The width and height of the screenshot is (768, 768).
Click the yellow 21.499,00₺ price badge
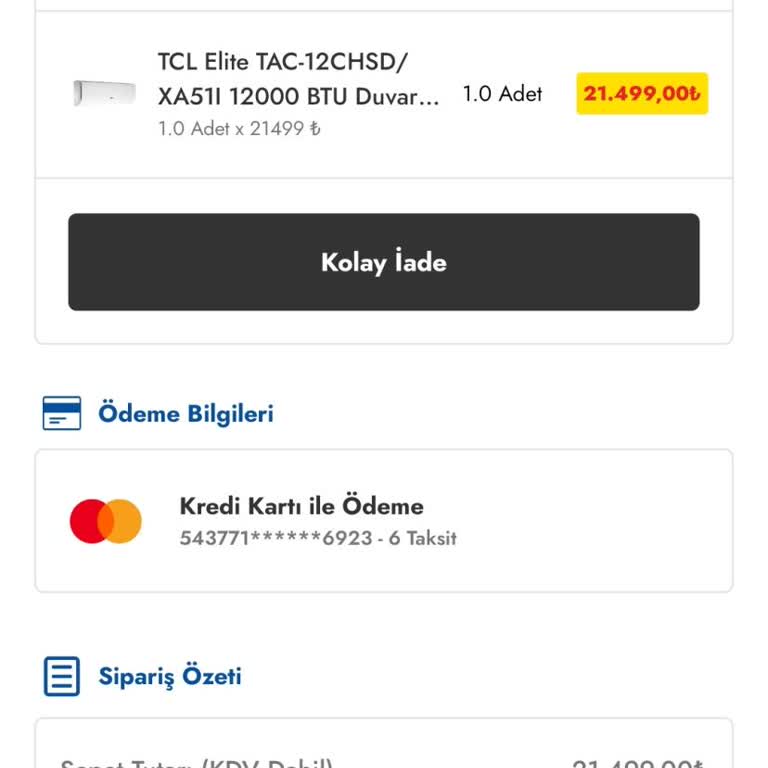tap(642, 94)
